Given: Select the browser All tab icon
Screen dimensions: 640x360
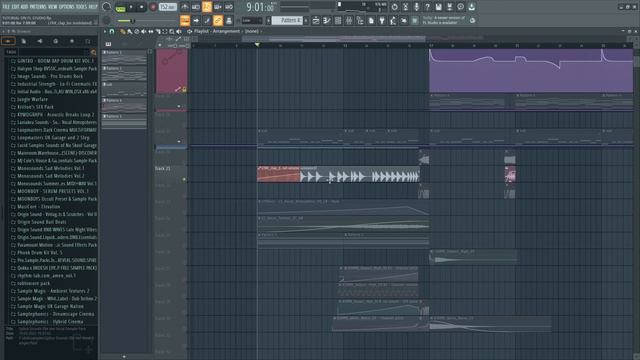Looking at the screenshot, I should click(8, 41).
